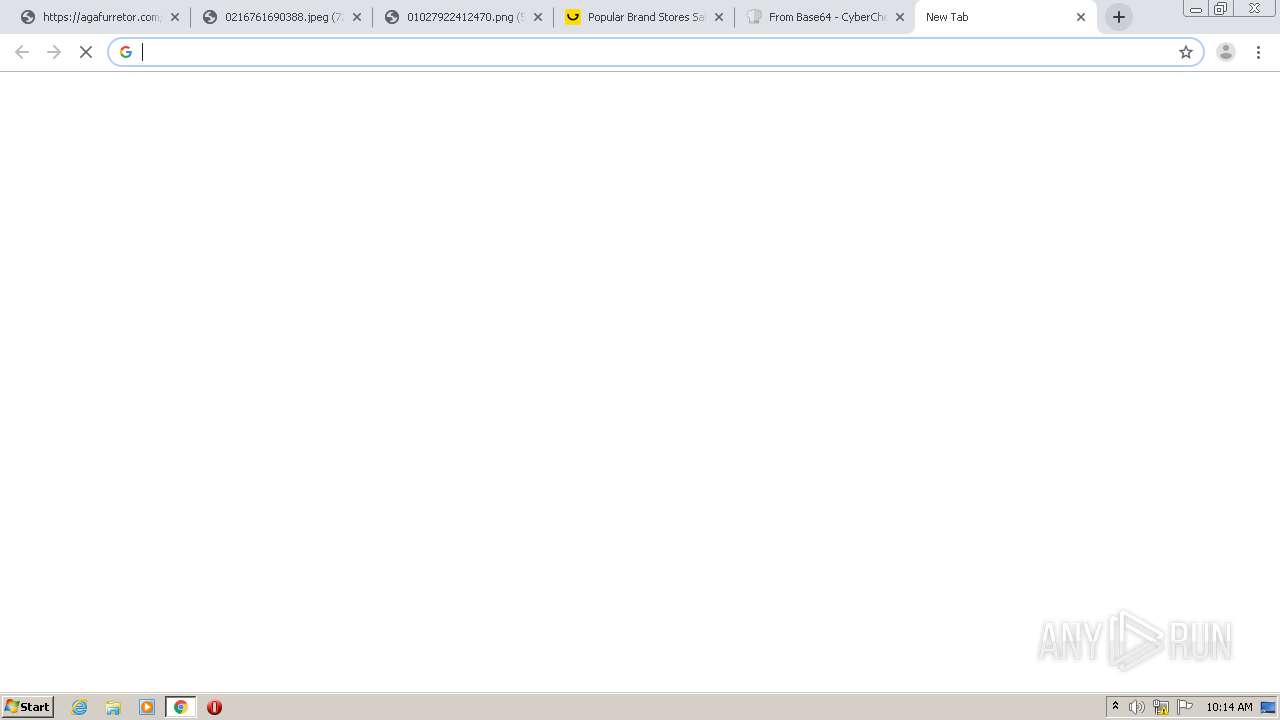The height and width of the screenshot is (720, 1280).
Task: Bookmark this page with the star icon
Action: click(x=1186, y=52)
